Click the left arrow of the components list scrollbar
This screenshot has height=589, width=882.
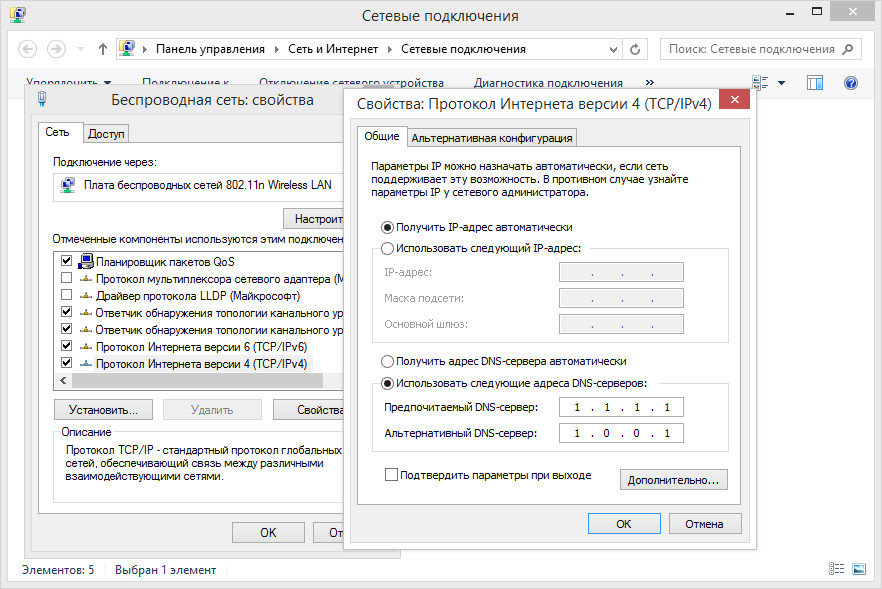(x=64, y=381)
